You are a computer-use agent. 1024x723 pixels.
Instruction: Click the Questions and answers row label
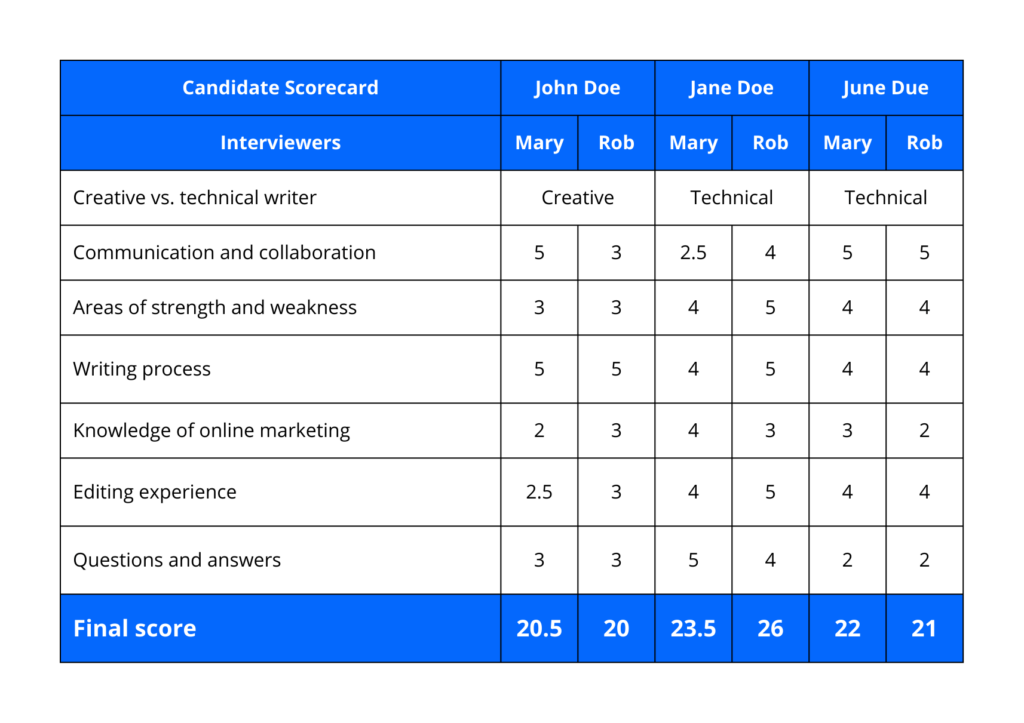point(177,560)
